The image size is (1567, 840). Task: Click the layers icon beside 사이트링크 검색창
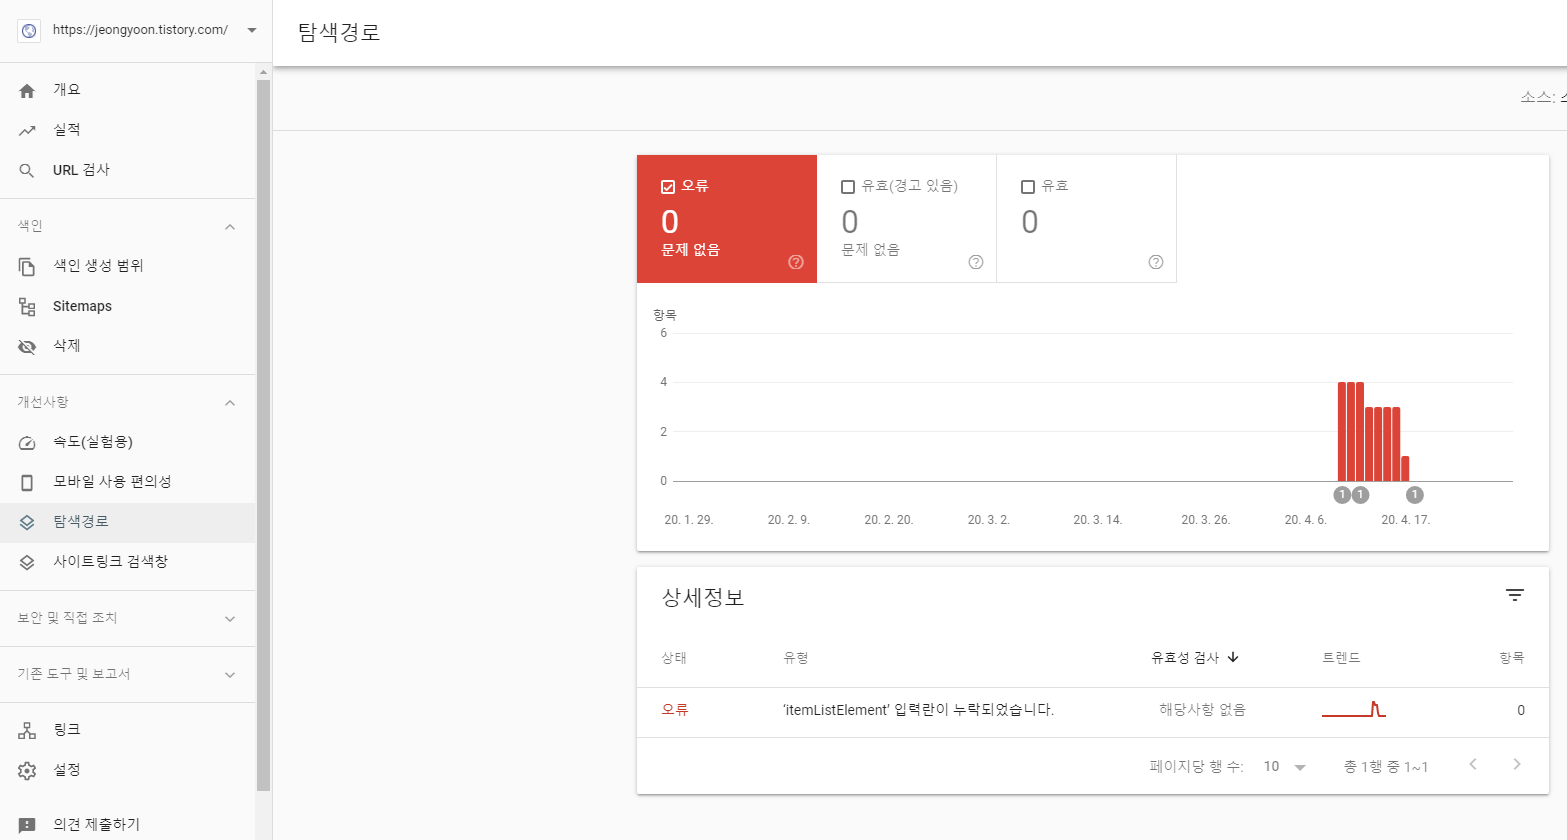[x=27, y=562]
